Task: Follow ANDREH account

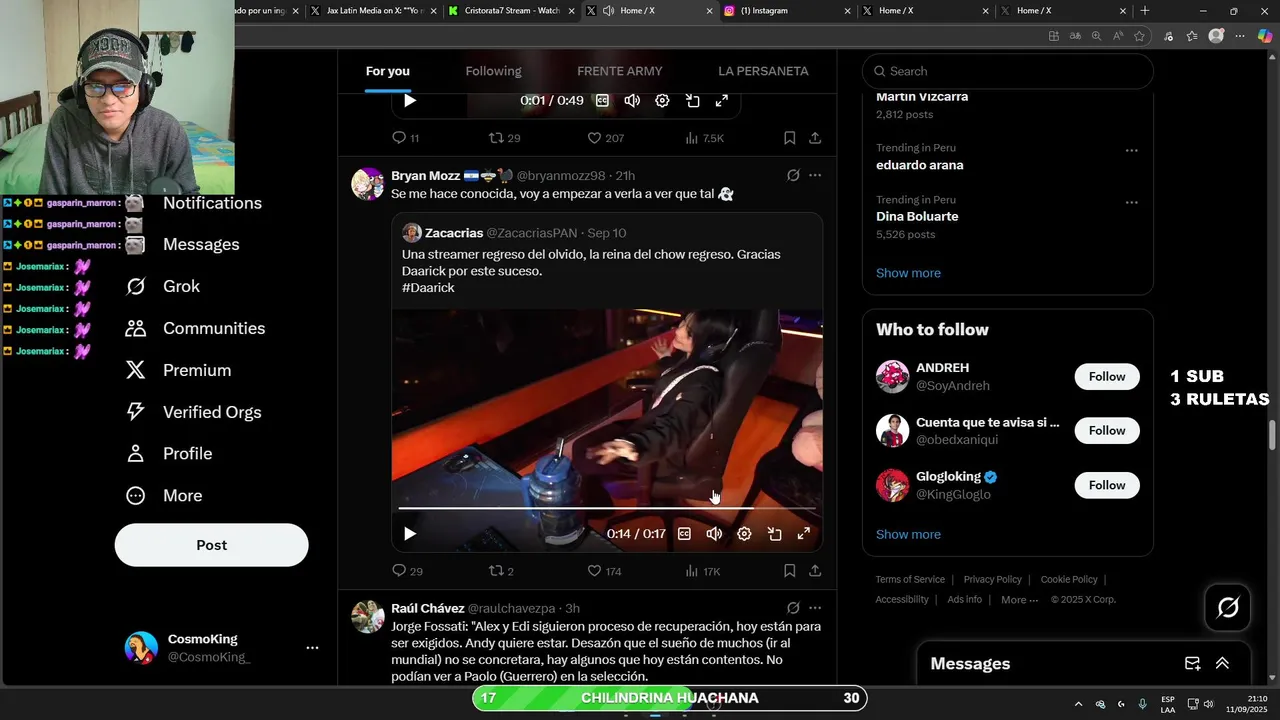Action: pos(1107,377)
